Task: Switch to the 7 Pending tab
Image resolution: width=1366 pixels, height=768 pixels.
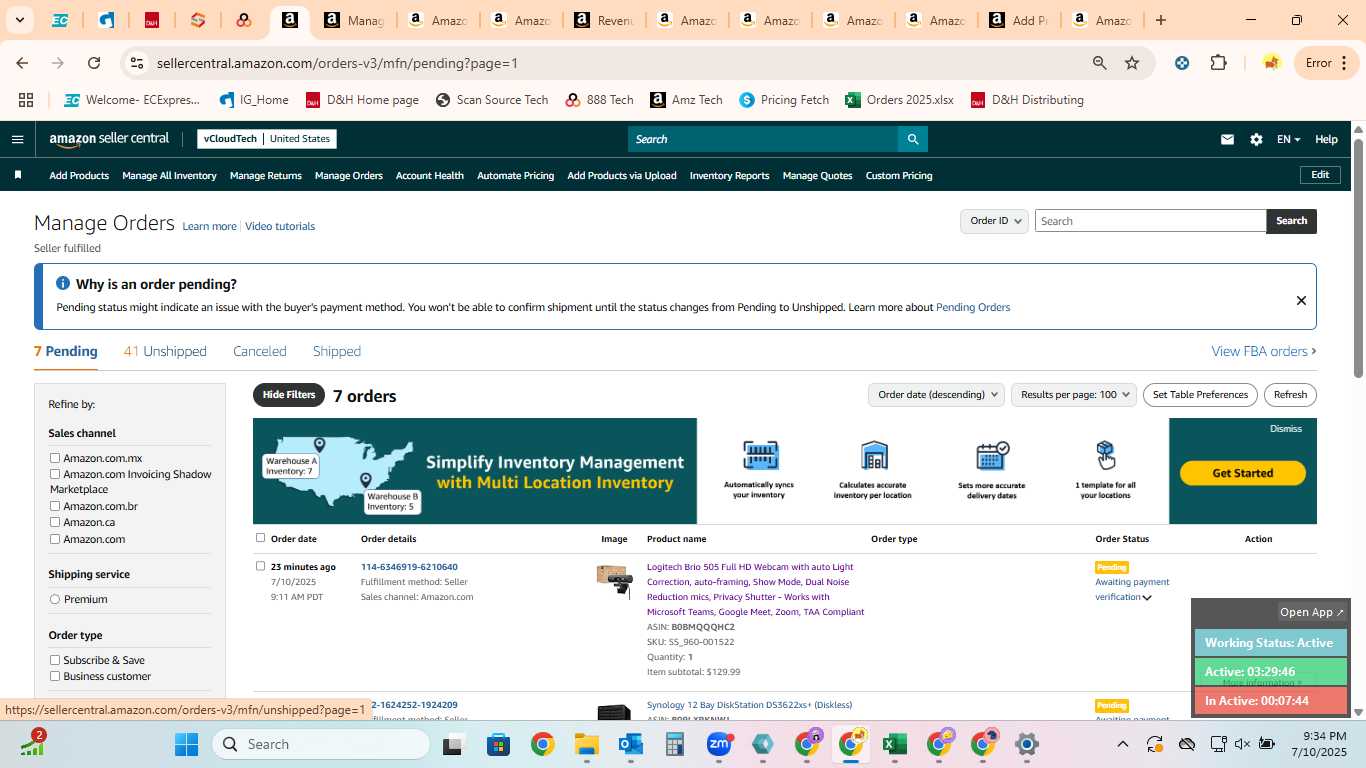Action: click(66, 351)
